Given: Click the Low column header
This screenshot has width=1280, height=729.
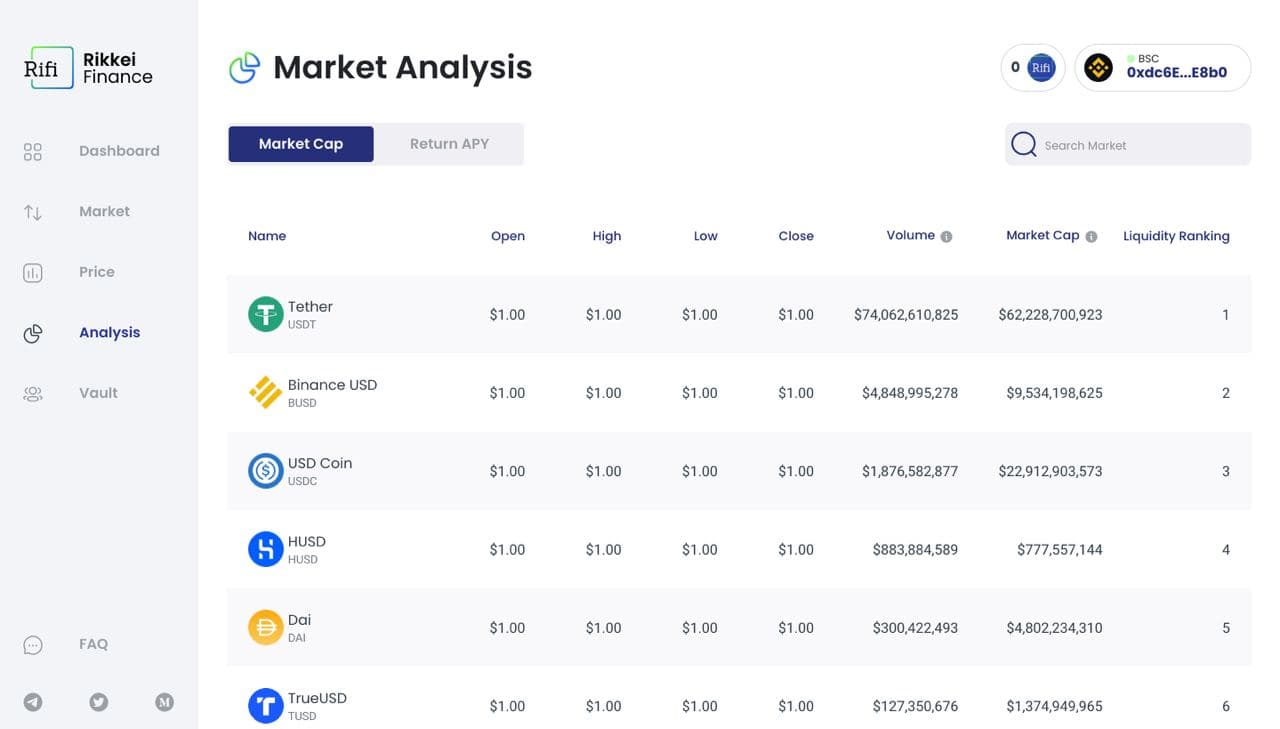Looking at the screenshot, I should [x=706, y=236].
